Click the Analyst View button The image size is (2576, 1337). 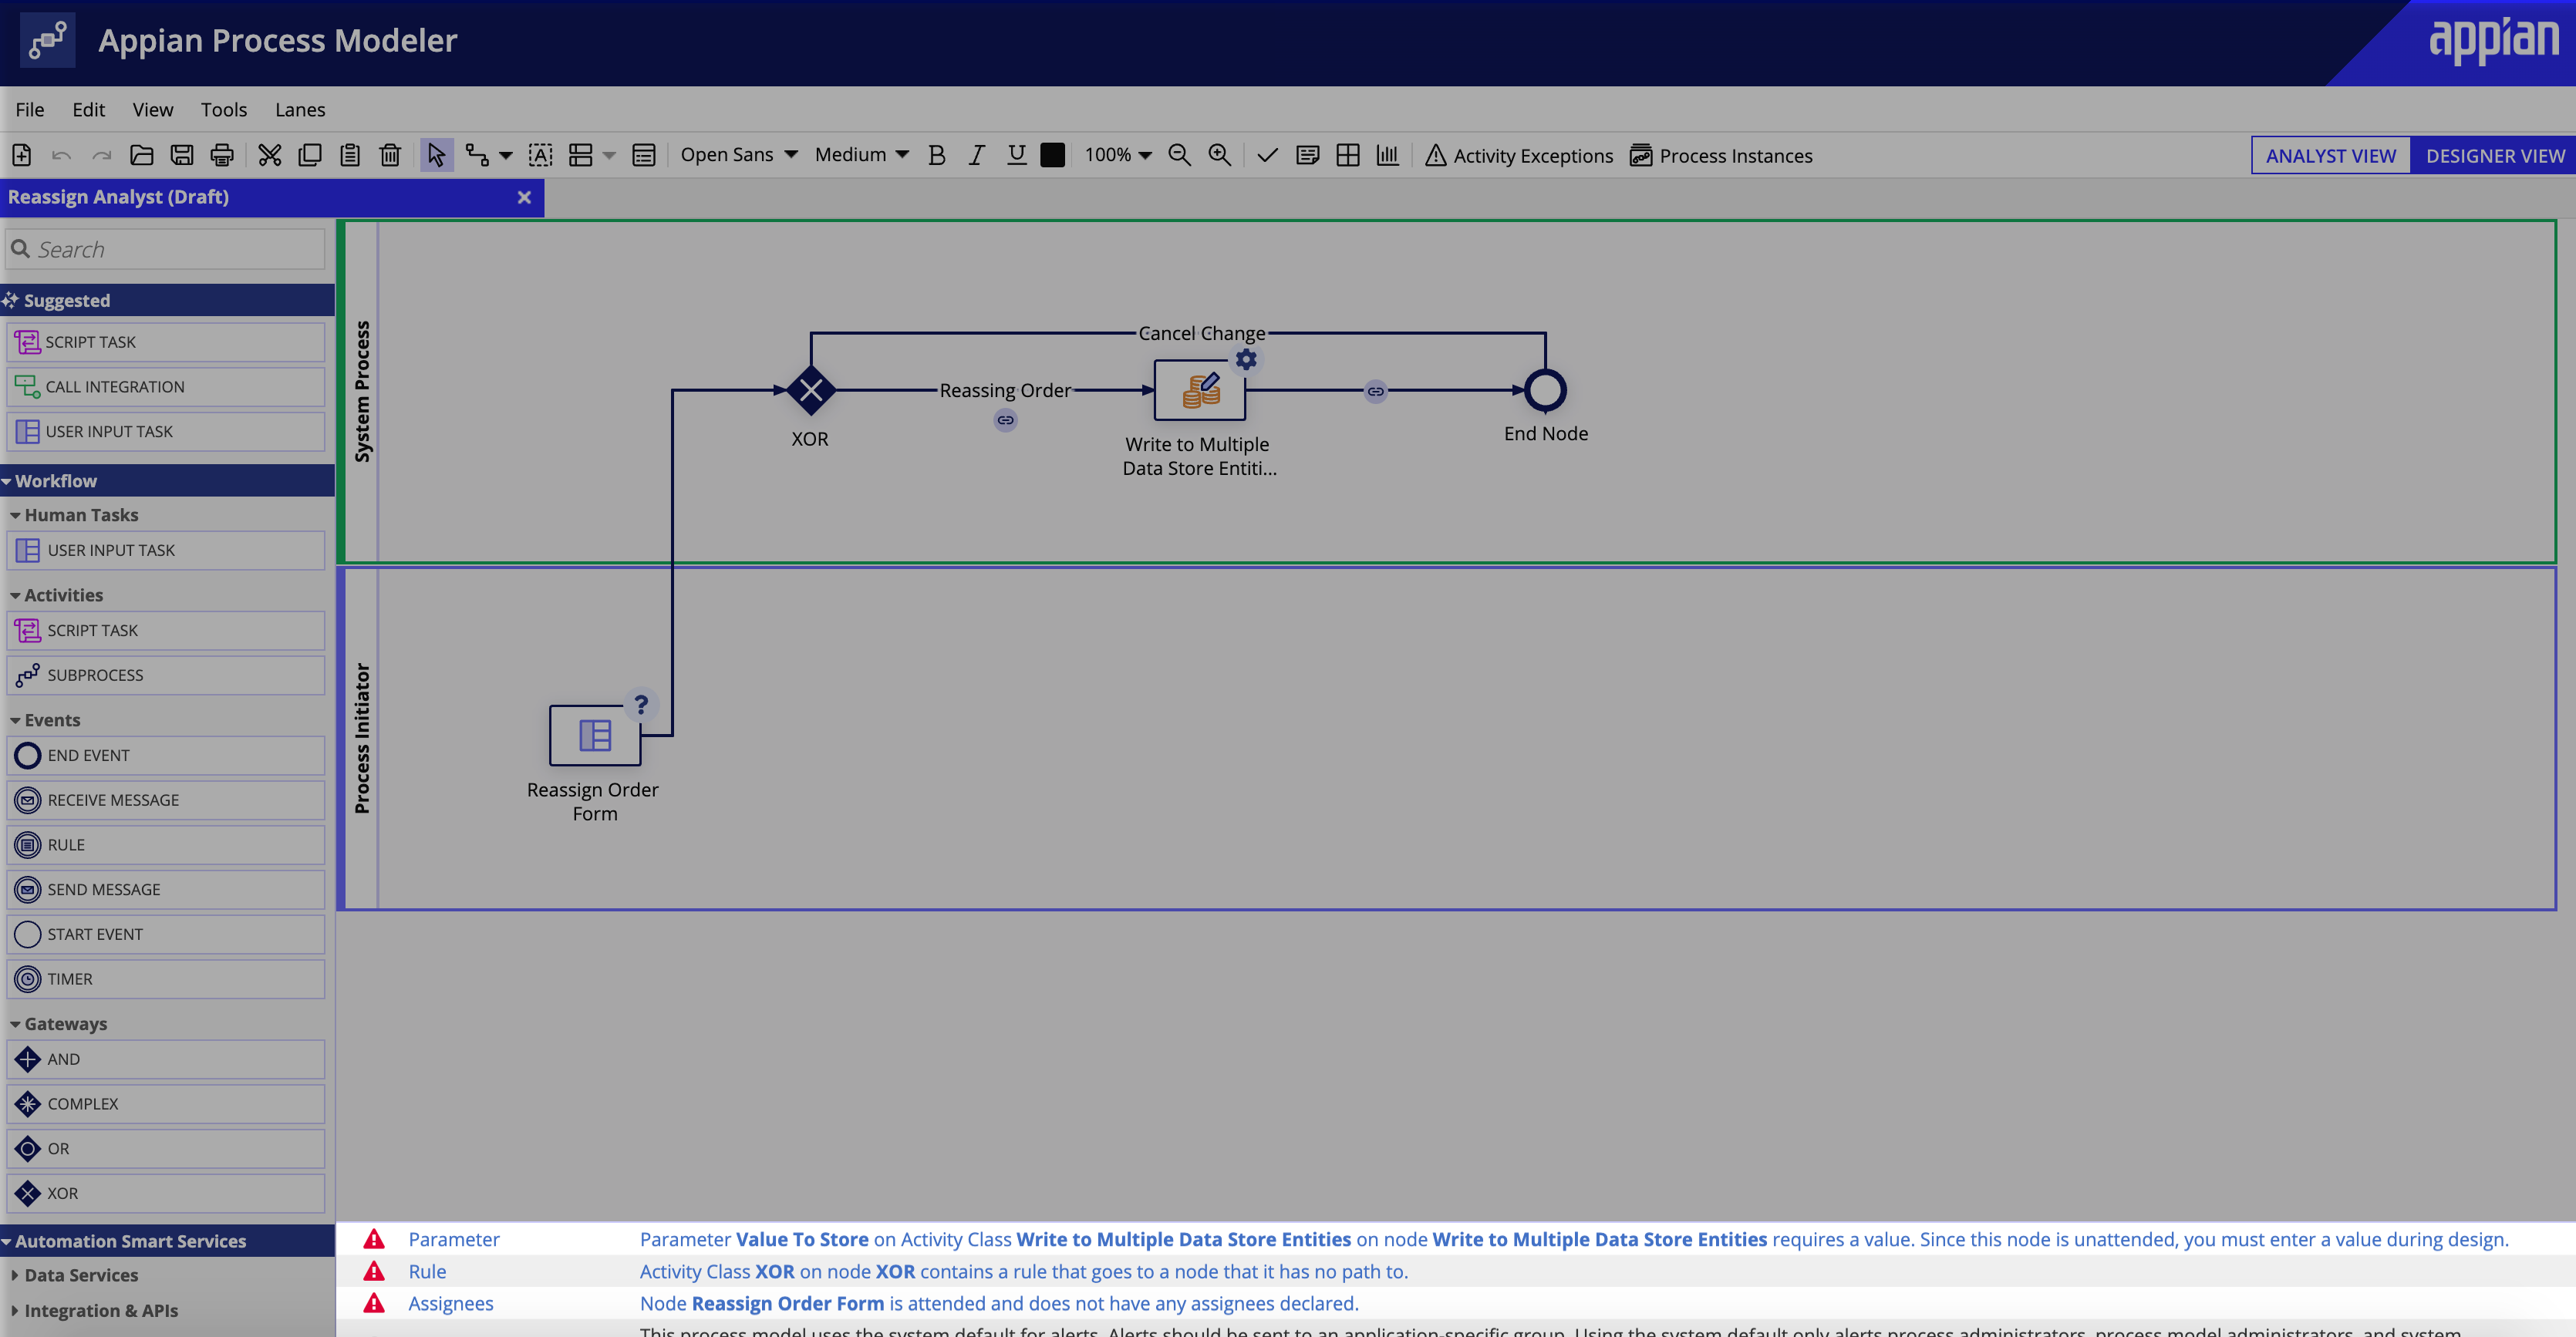[x=2327, y=155]
